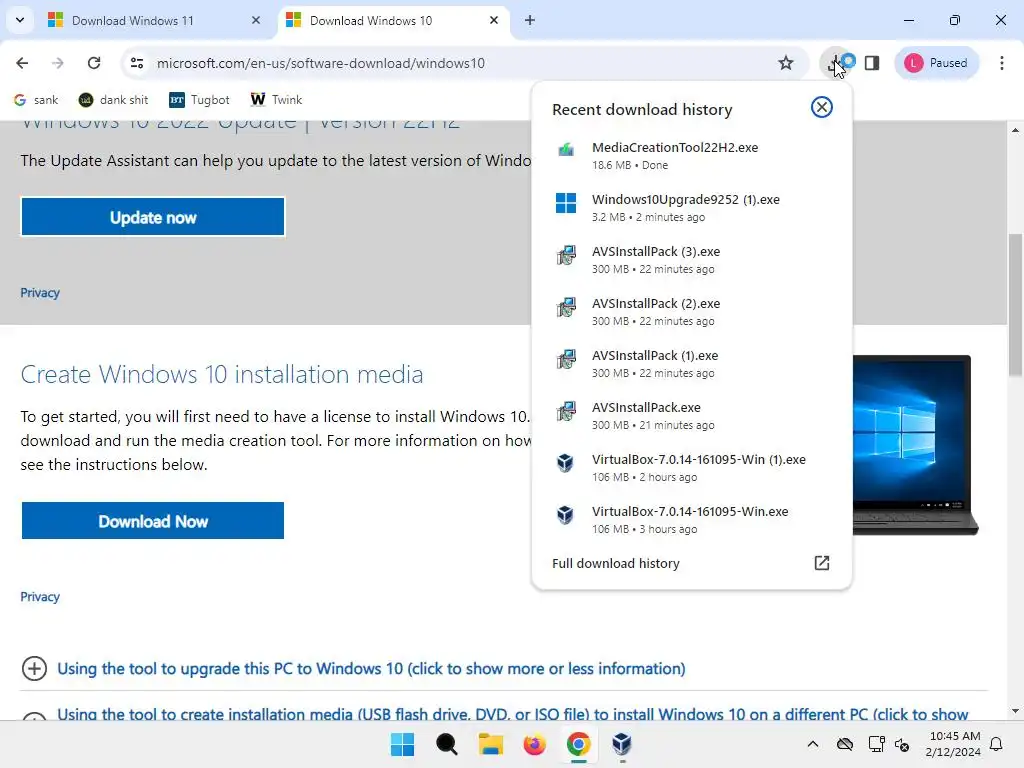Viewport: 1024px width, 768px height.
Task: Click the AVSInstallPack (2).exe file icon
Action: [x=566, y=307]
